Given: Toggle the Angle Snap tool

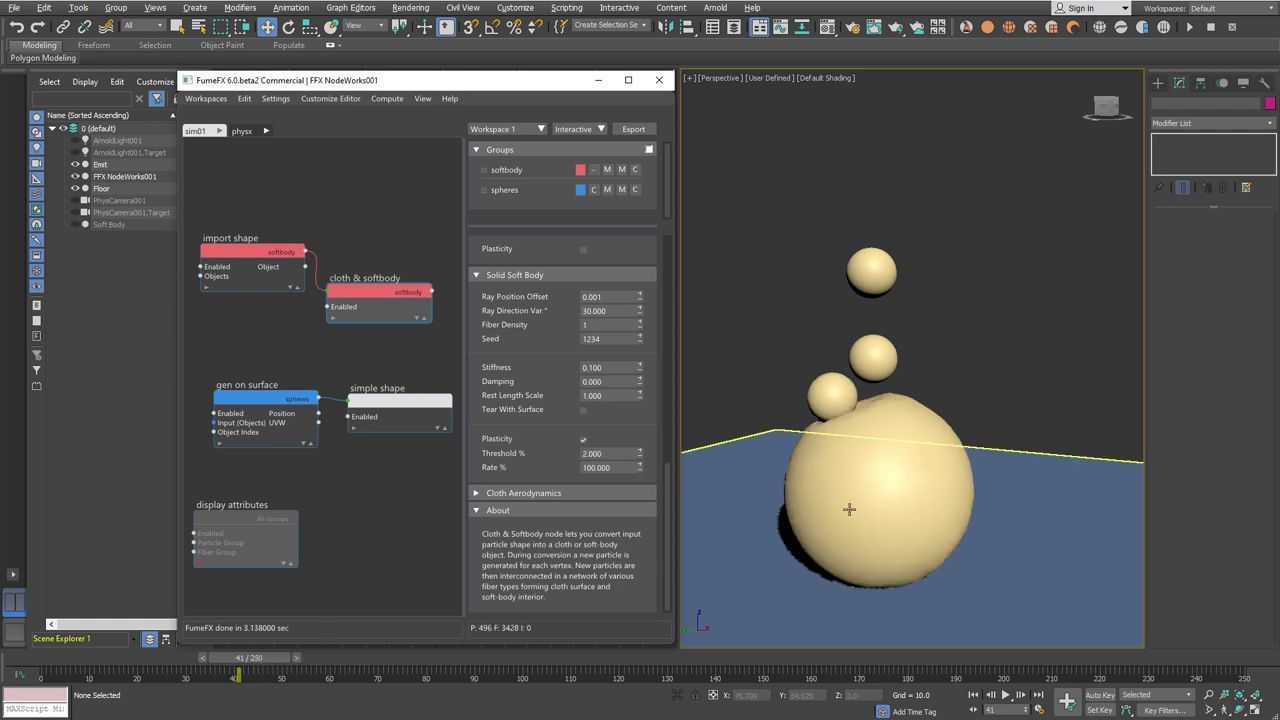Looking at the screenshot, I should coord(492,27).
